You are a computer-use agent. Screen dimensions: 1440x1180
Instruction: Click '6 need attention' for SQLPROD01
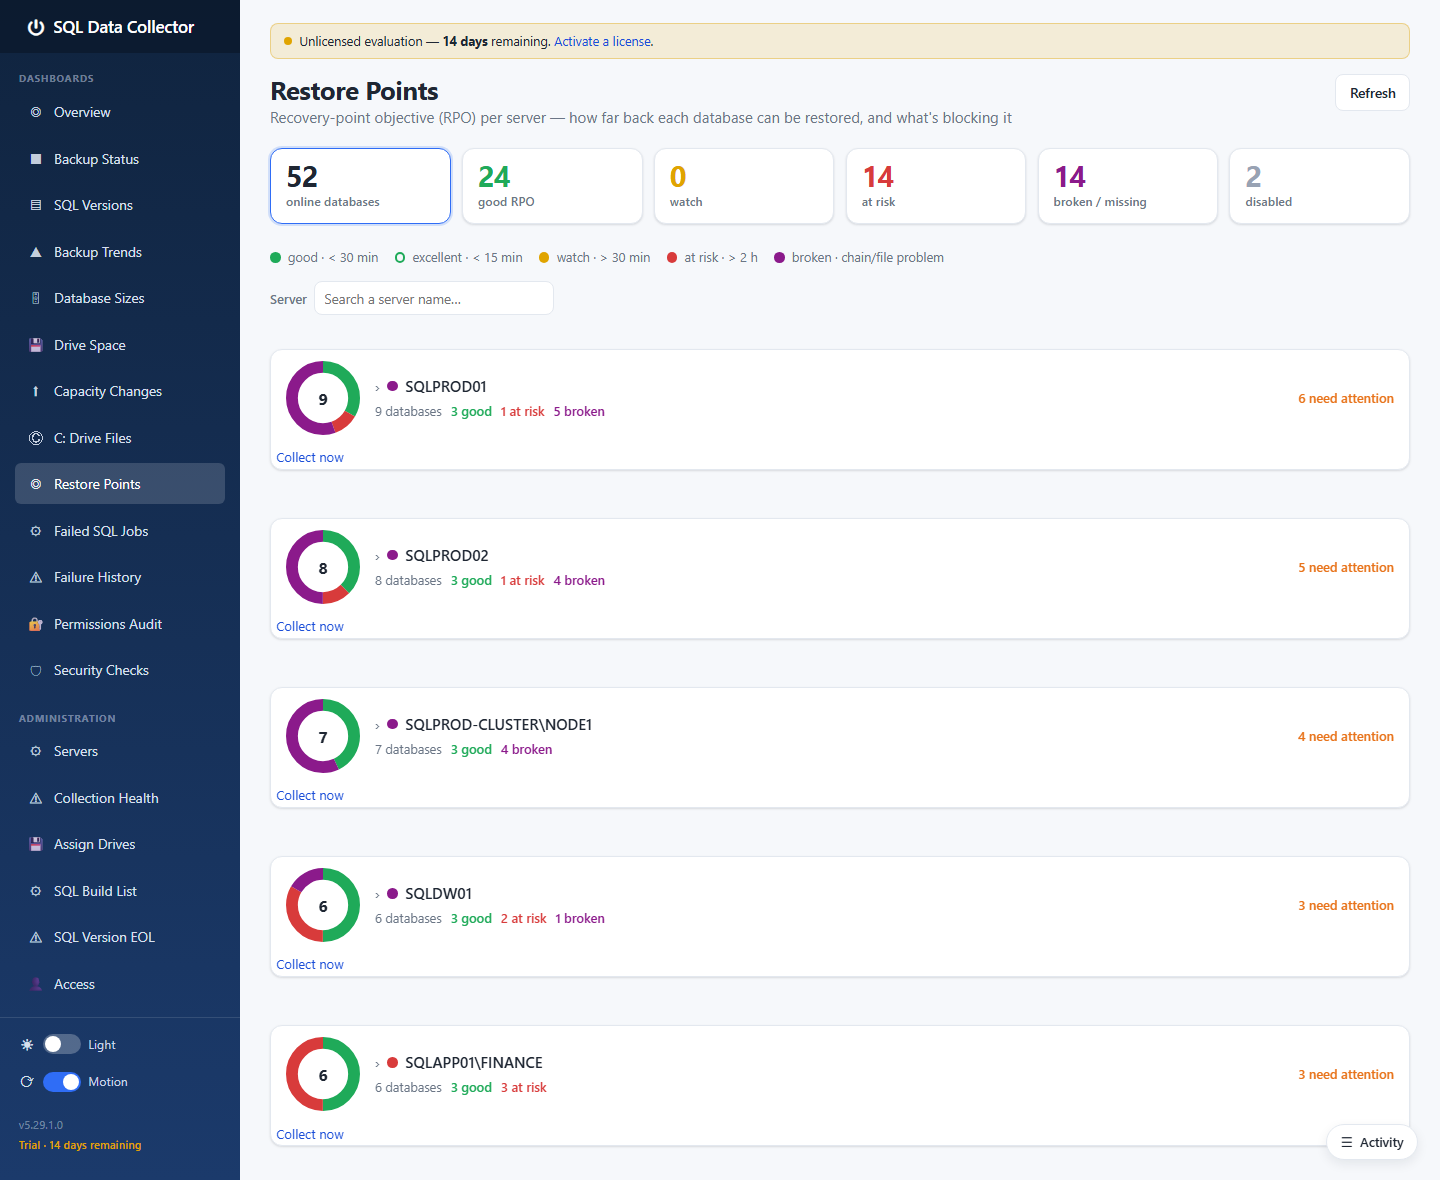[x=1346, y=398]
